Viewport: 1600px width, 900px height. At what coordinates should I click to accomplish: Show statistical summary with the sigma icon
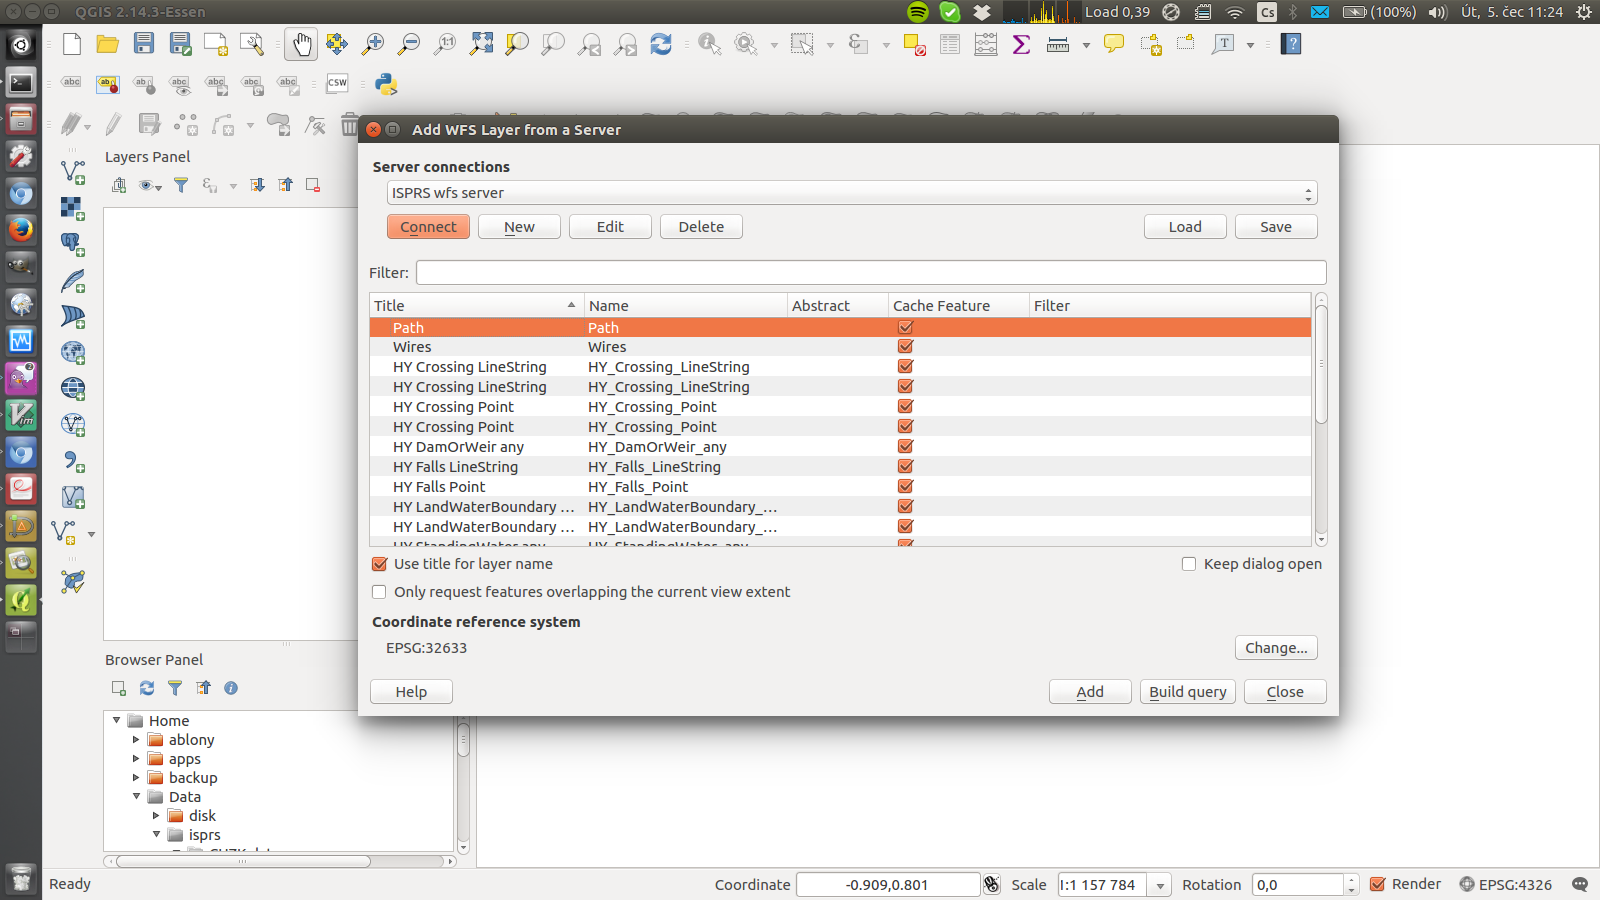point(1022,44)
